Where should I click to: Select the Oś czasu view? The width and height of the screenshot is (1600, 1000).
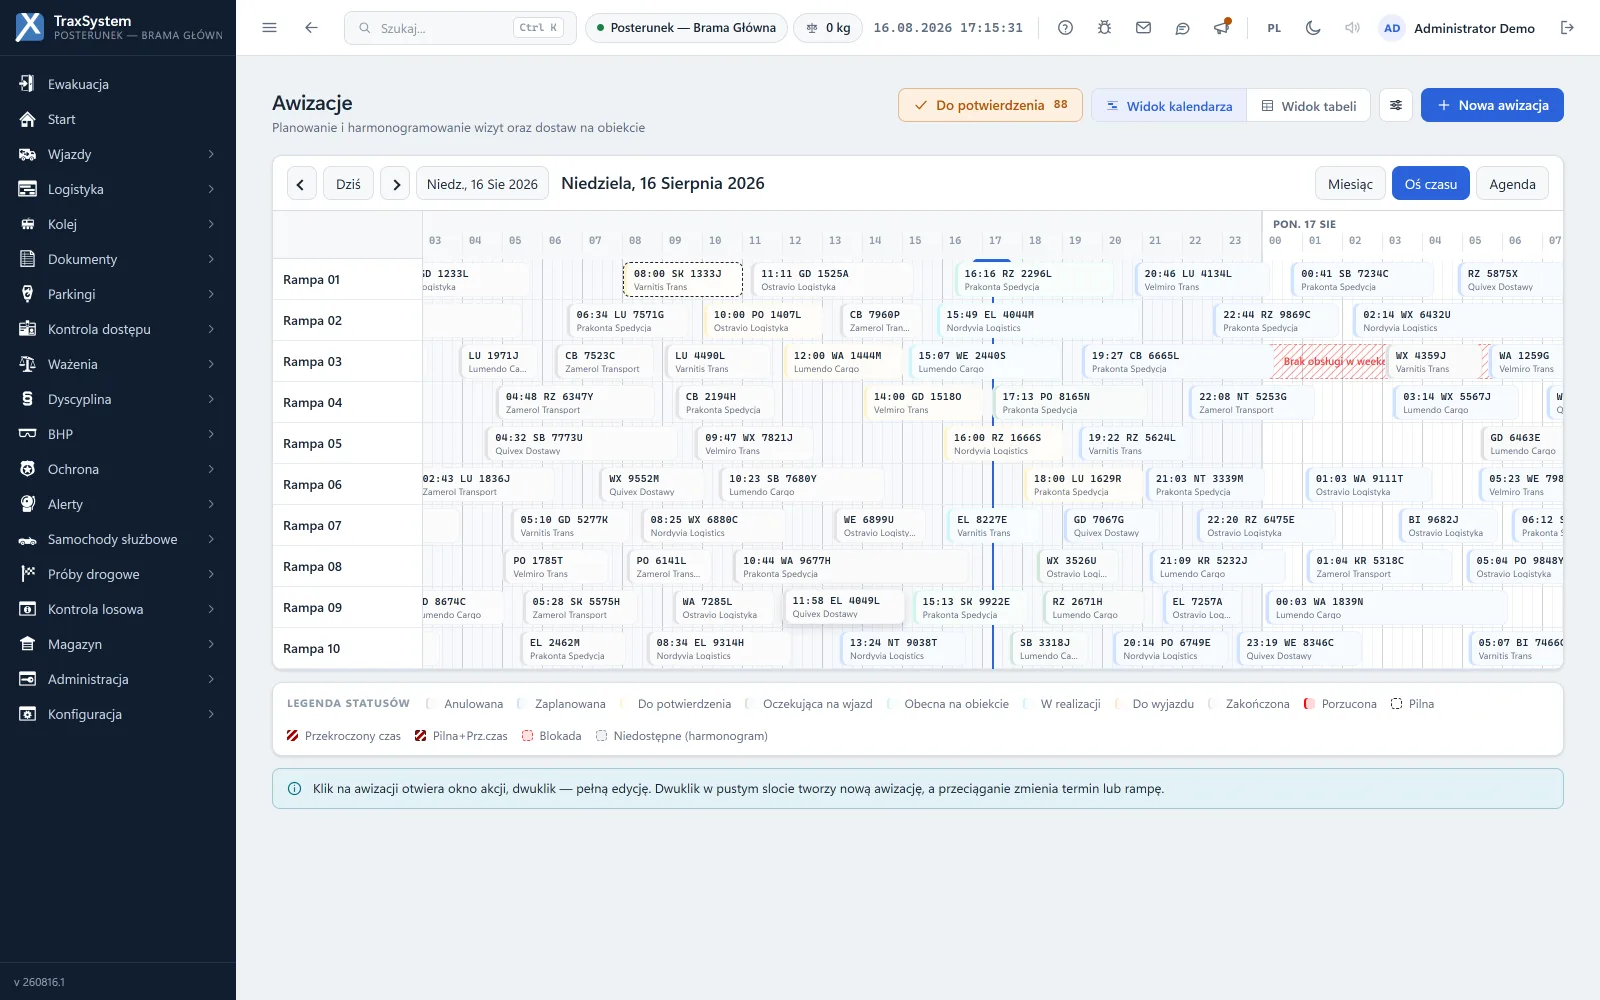click(1430, 184)
